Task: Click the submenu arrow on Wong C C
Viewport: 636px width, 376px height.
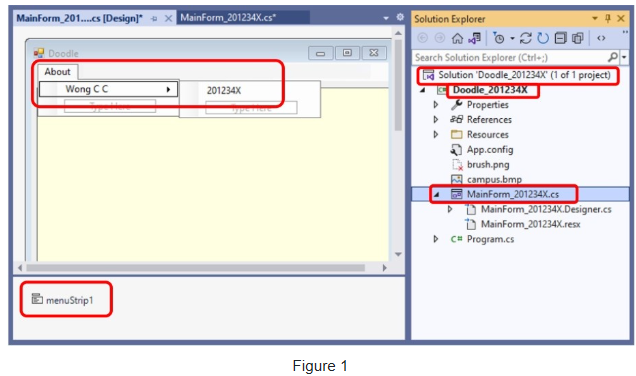Action: tap(168, 89)
